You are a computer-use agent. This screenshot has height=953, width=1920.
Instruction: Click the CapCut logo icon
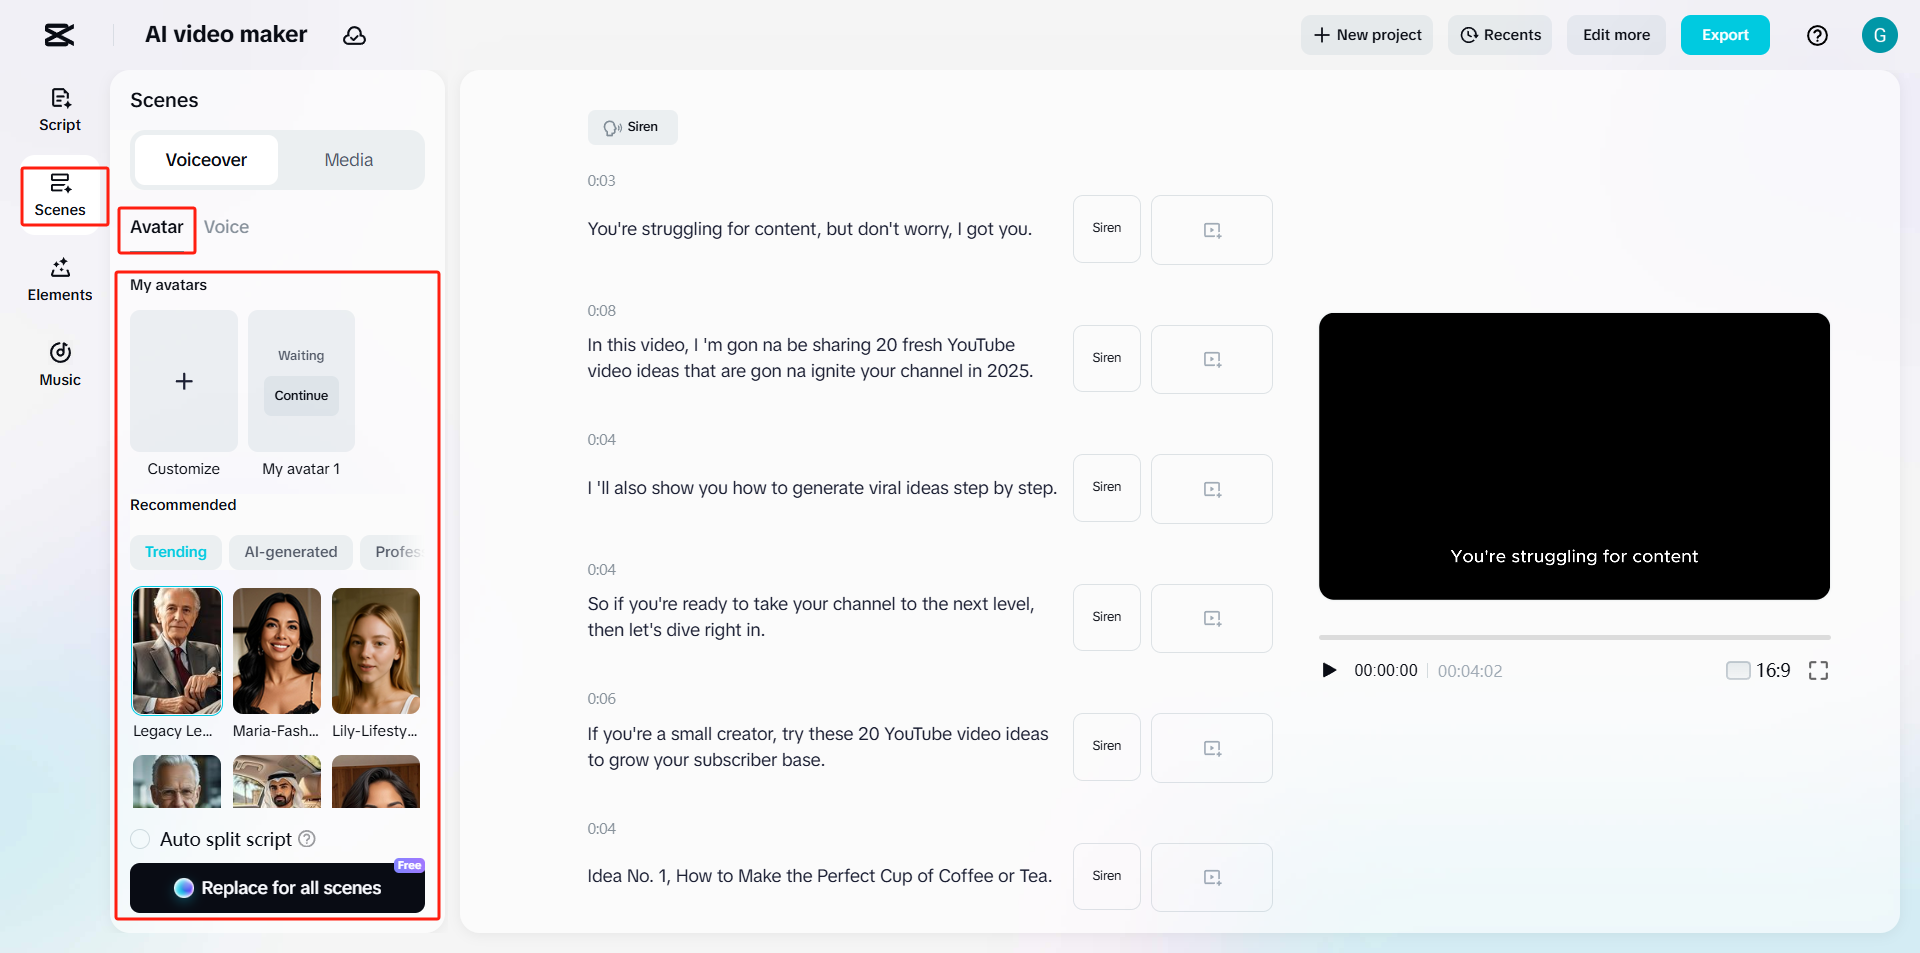(x=59, y=35)
